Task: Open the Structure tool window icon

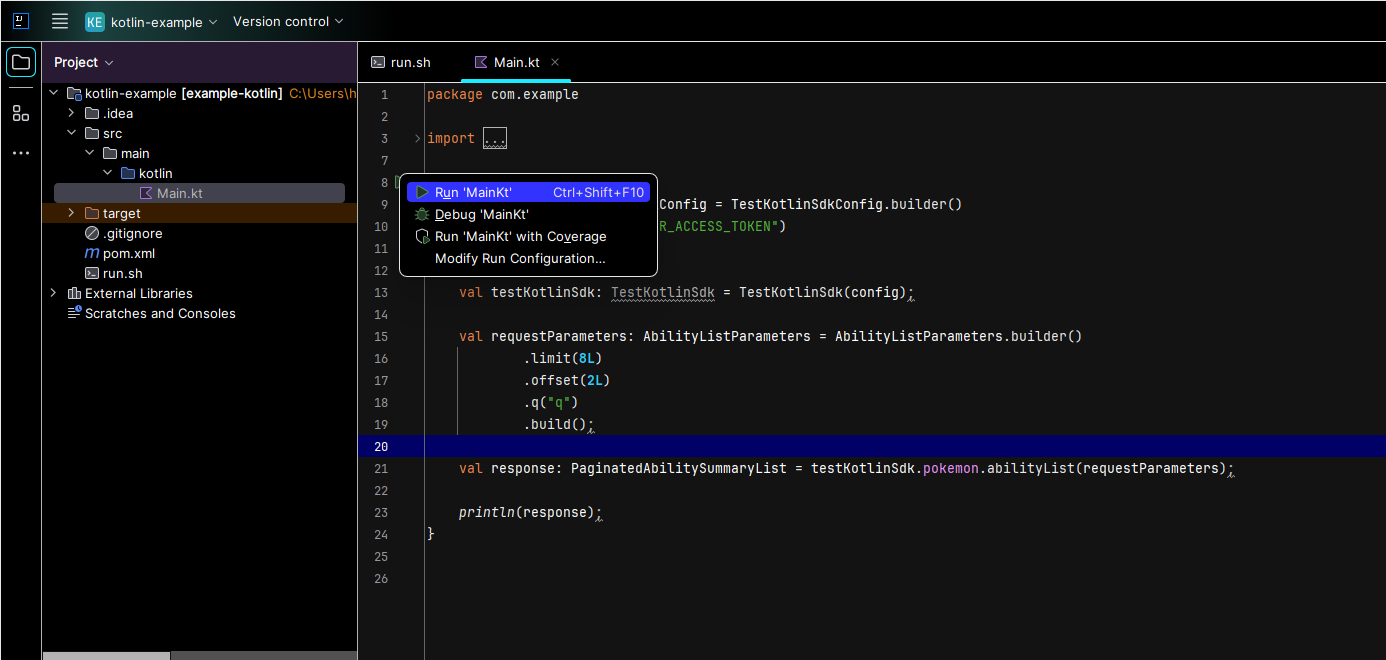Action: coord(21,113)
